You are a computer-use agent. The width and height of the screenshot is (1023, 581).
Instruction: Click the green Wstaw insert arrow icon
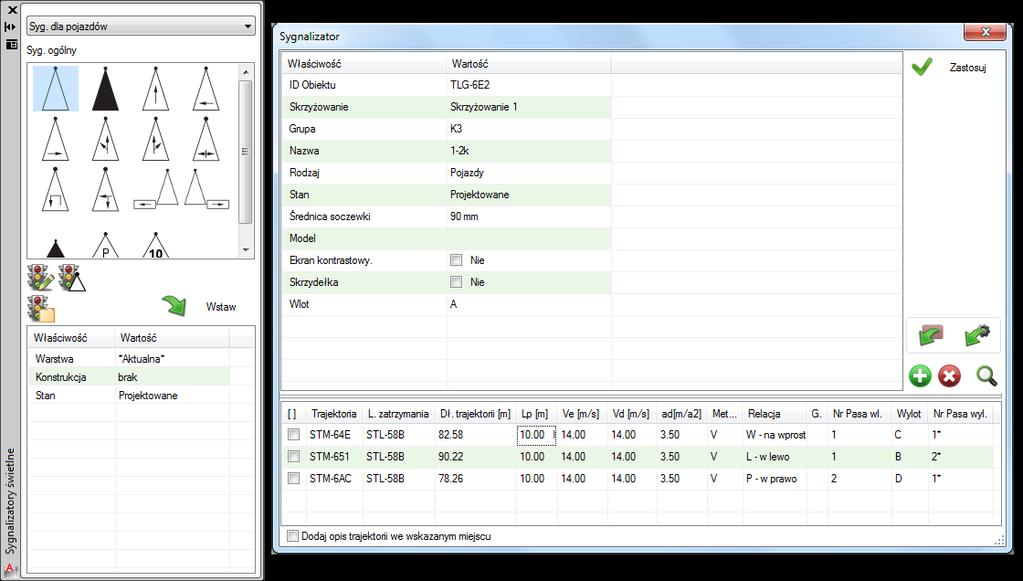174,306
